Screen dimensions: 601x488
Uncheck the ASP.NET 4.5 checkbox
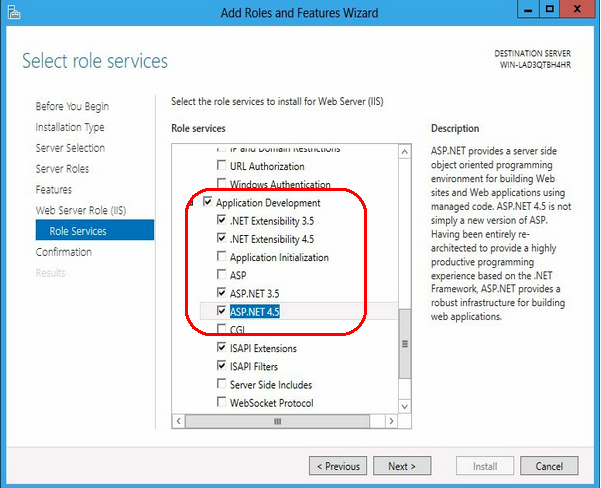222,311
